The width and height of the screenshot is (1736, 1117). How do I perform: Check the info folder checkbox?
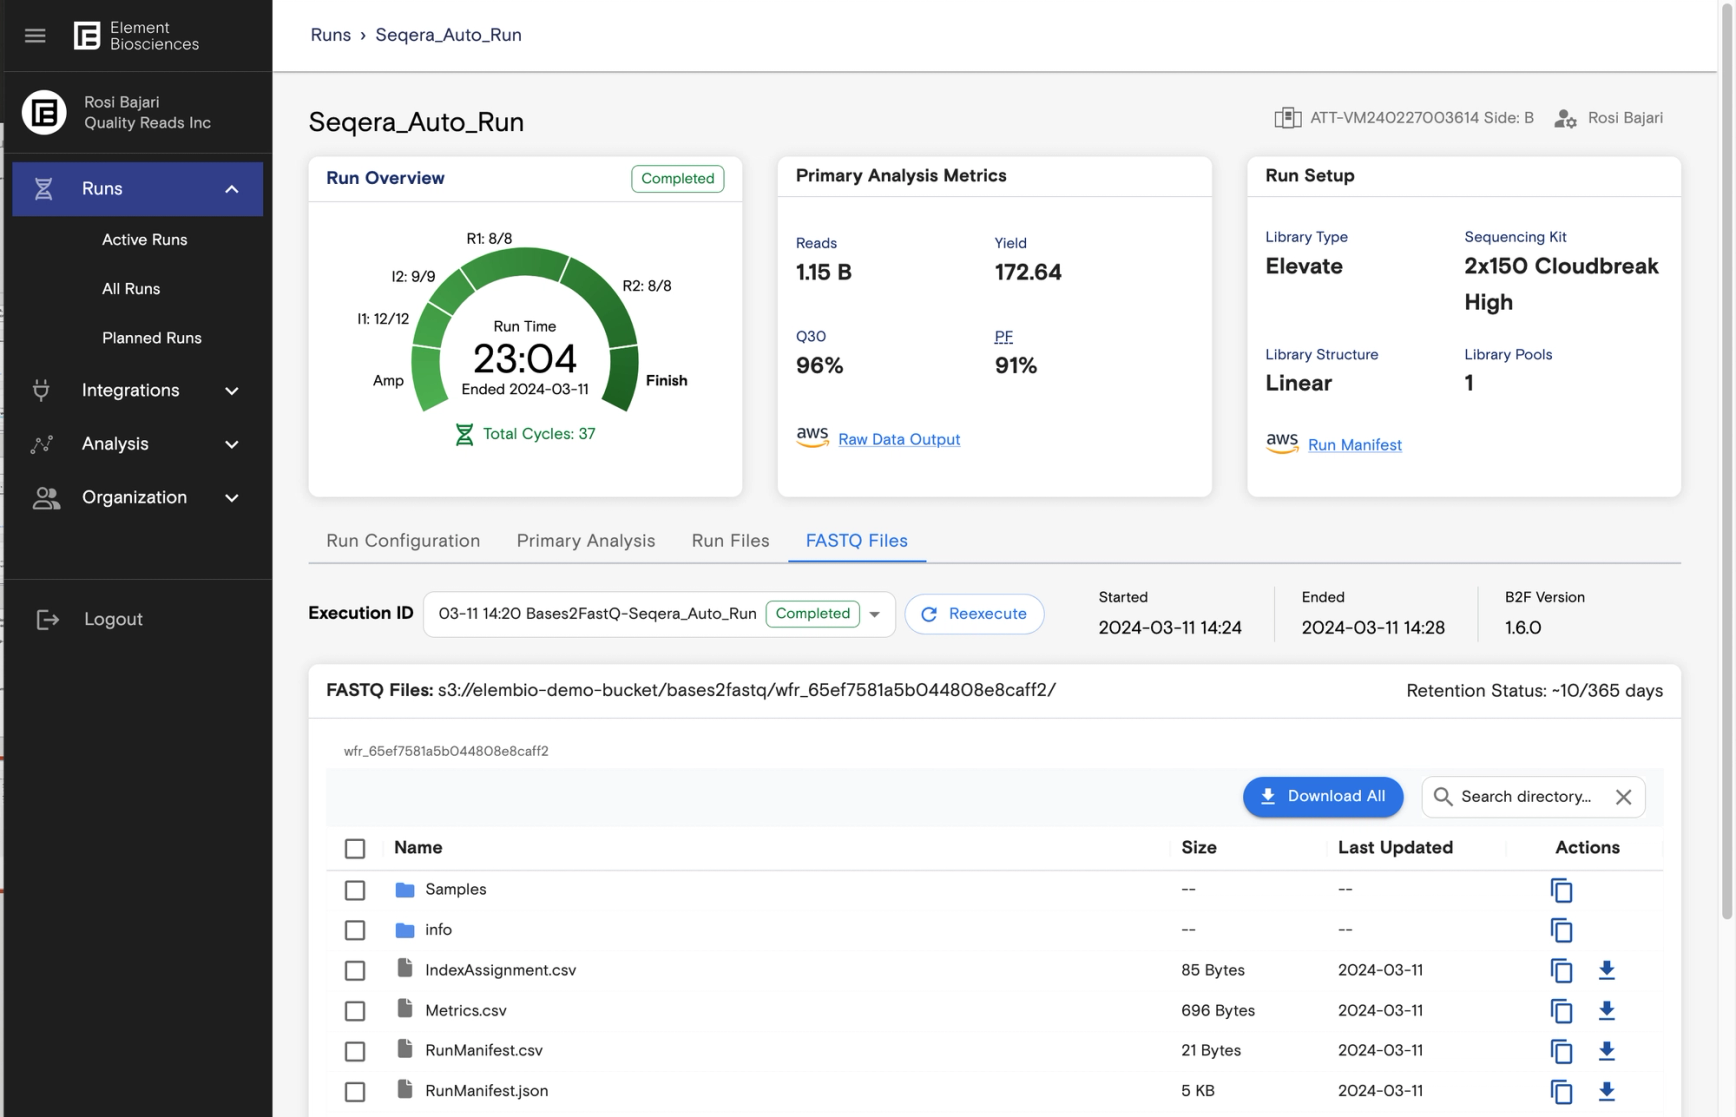pos(355,930)
